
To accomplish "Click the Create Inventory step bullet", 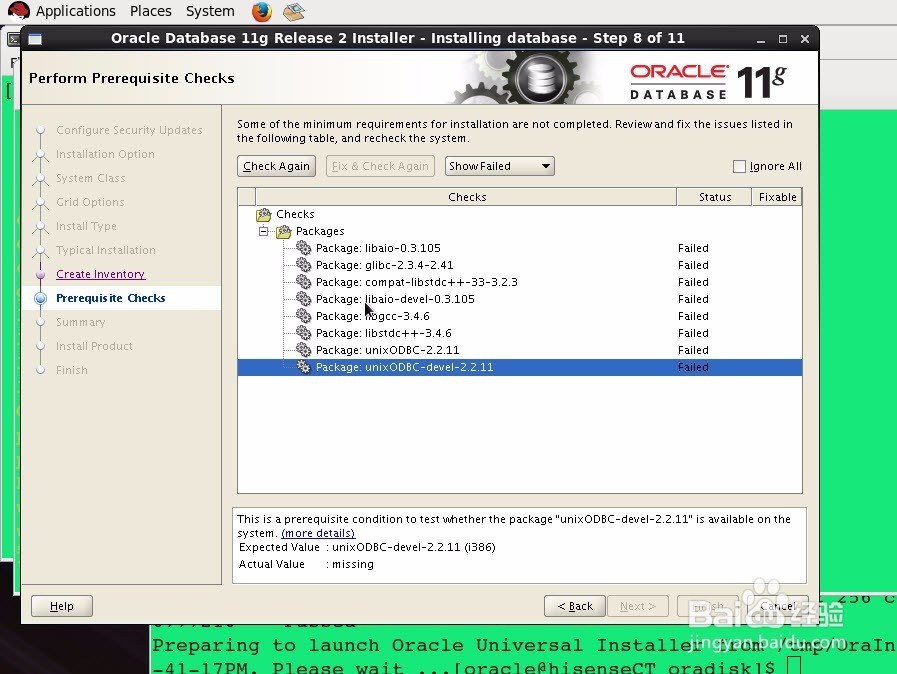I will coord(41,275).
